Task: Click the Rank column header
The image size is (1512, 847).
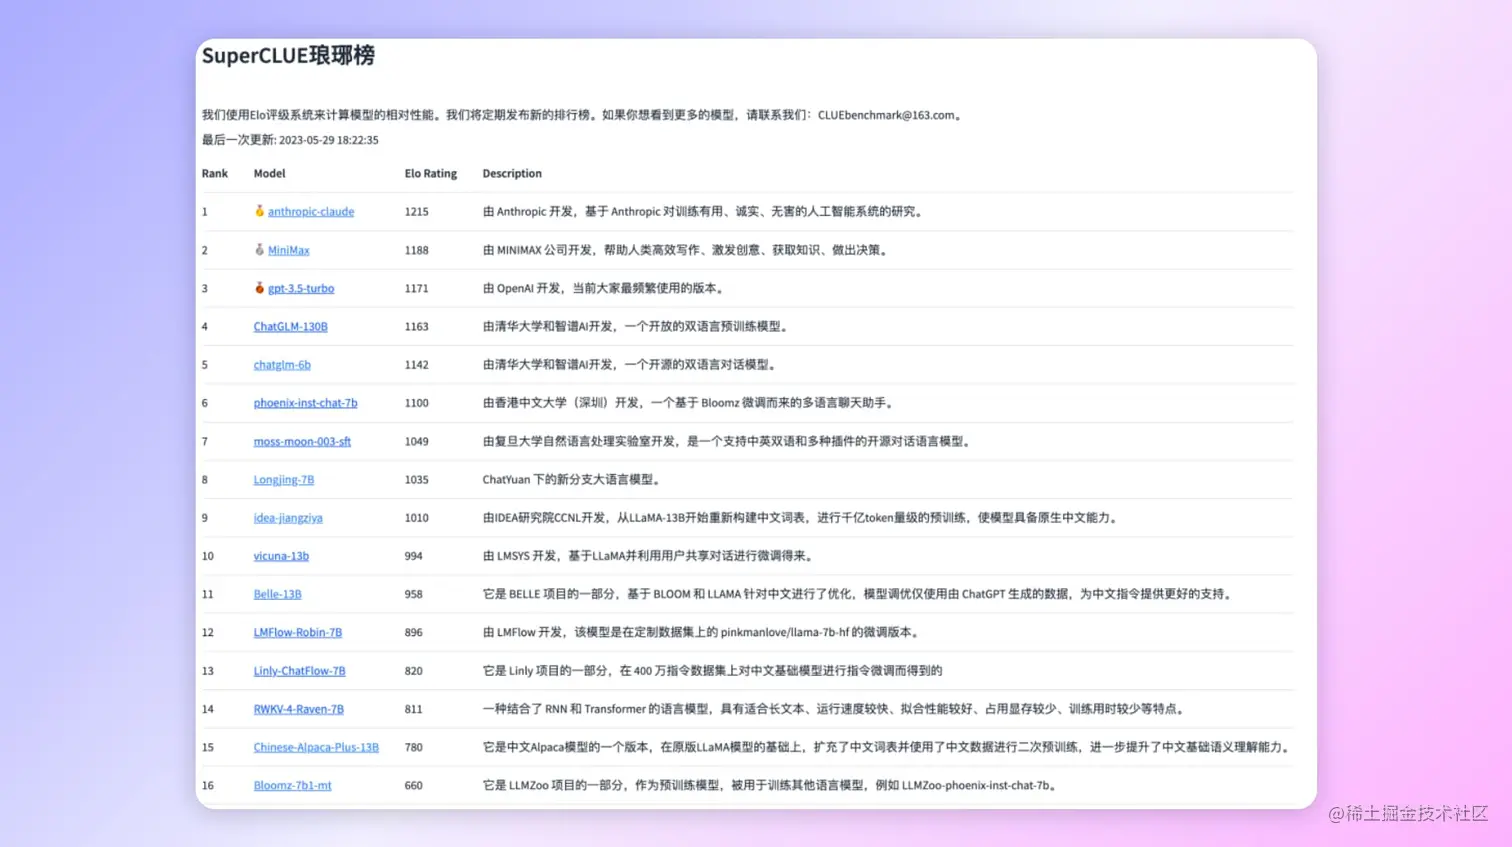Action: pos(215,173)
